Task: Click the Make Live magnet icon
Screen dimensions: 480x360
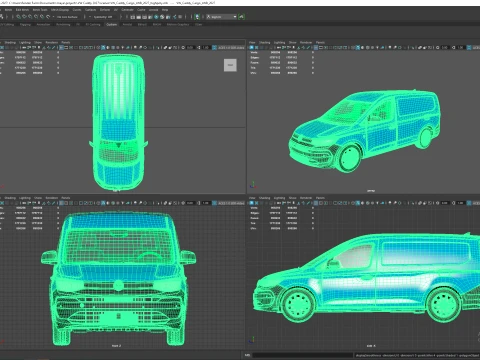Action: point(48,17)
